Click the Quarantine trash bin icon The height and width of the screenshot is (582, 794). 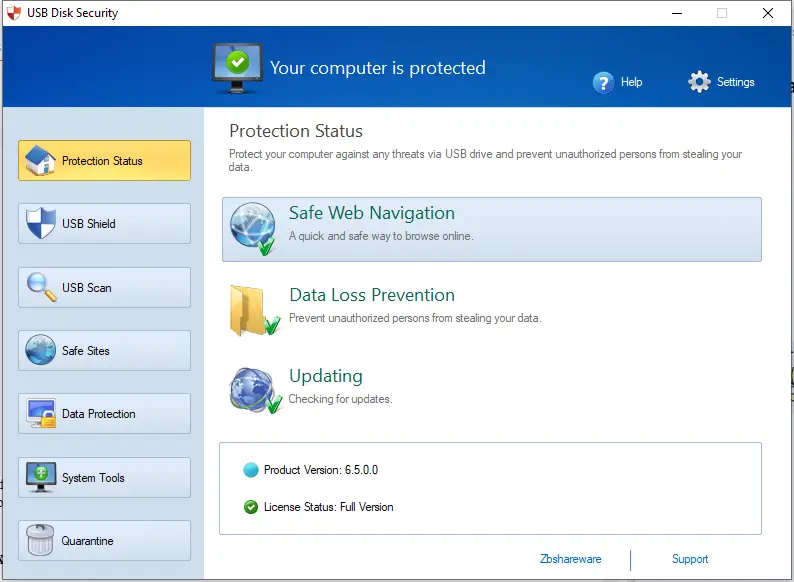tap(41, 540)
